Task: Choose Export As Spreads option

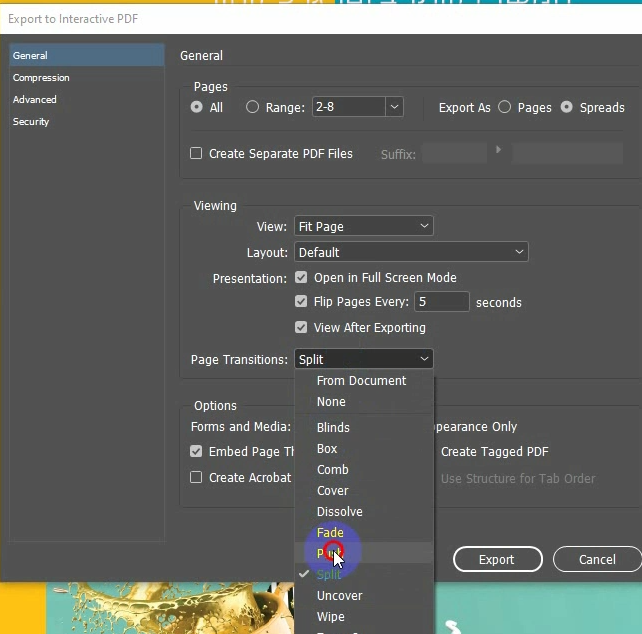Action: point(567,107)
